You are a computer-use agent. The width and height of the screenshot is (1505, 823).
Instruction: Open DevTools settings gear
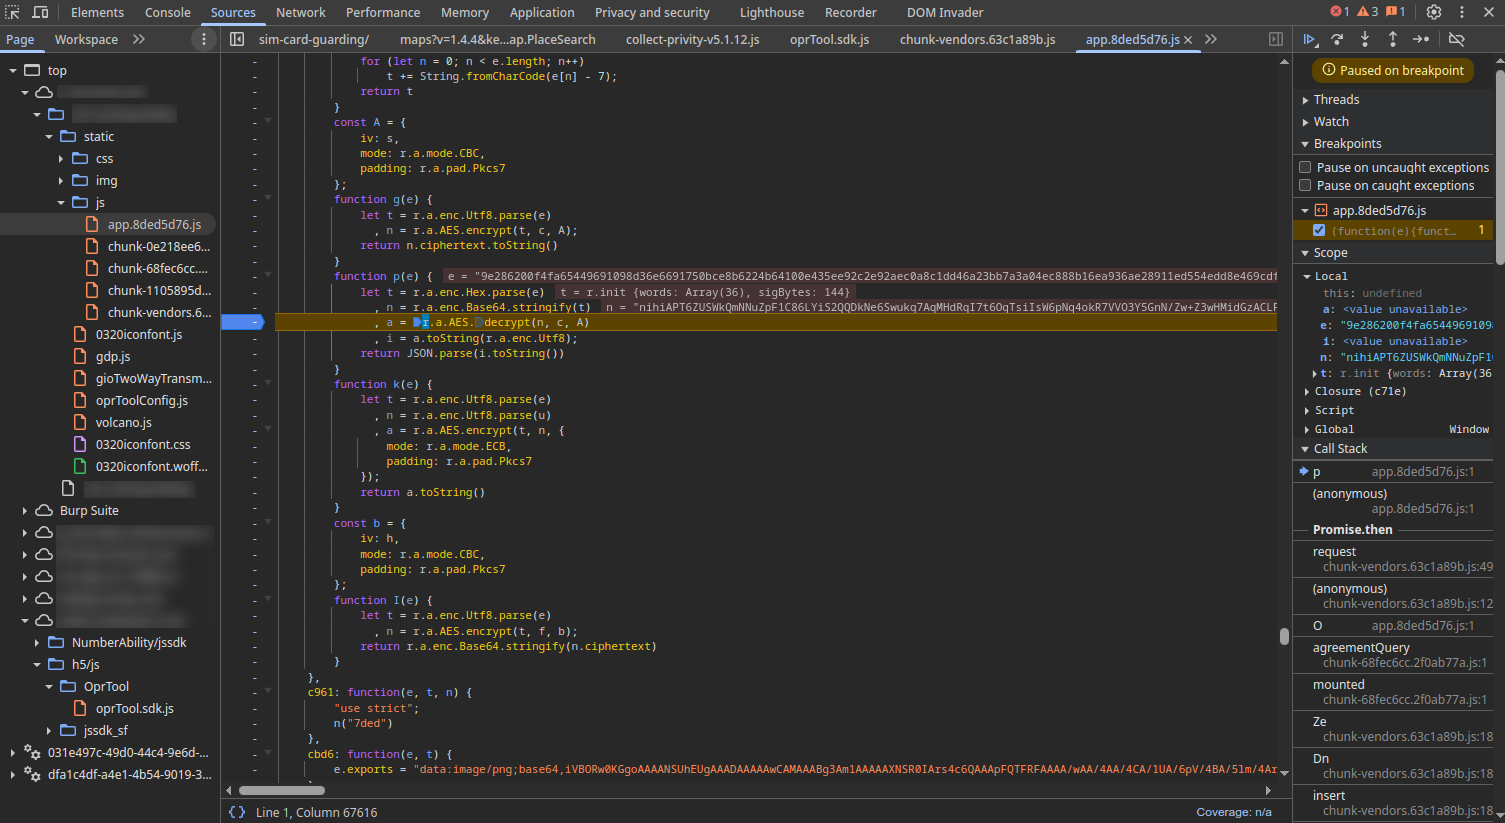1434,12
